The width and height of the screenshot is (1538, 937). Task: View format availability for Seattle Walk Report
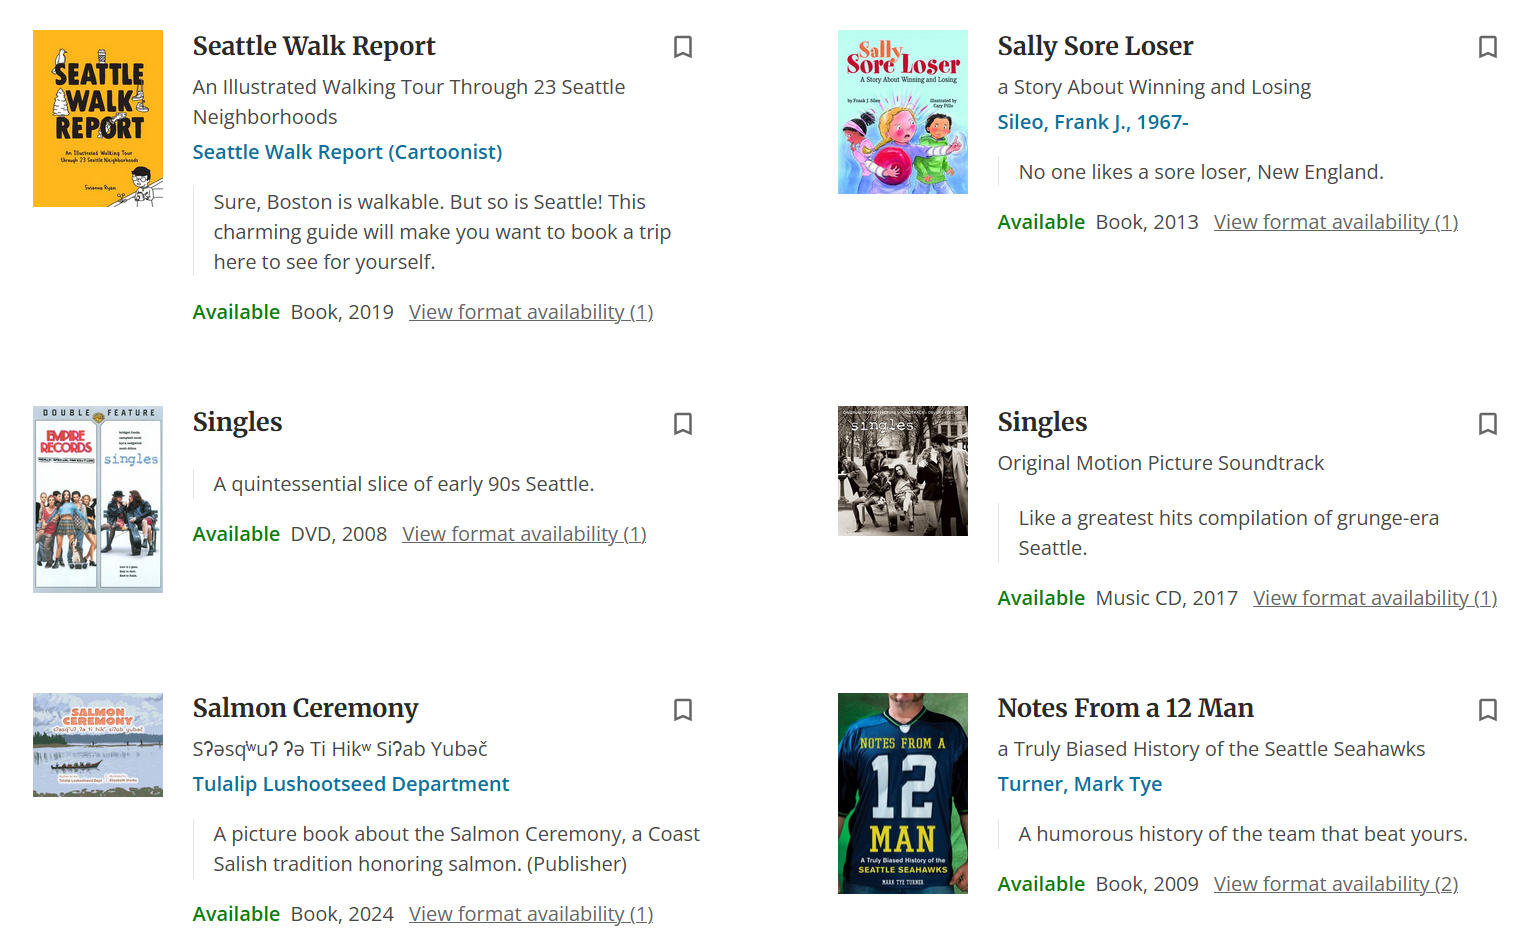coord(530,312)
